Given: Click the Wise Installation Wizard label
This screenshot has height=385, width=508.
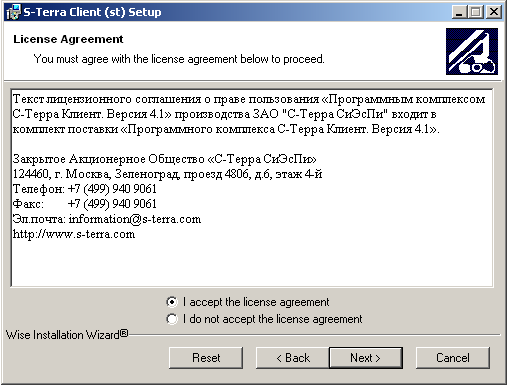Looking at the screenshot, I should (67, 334).
